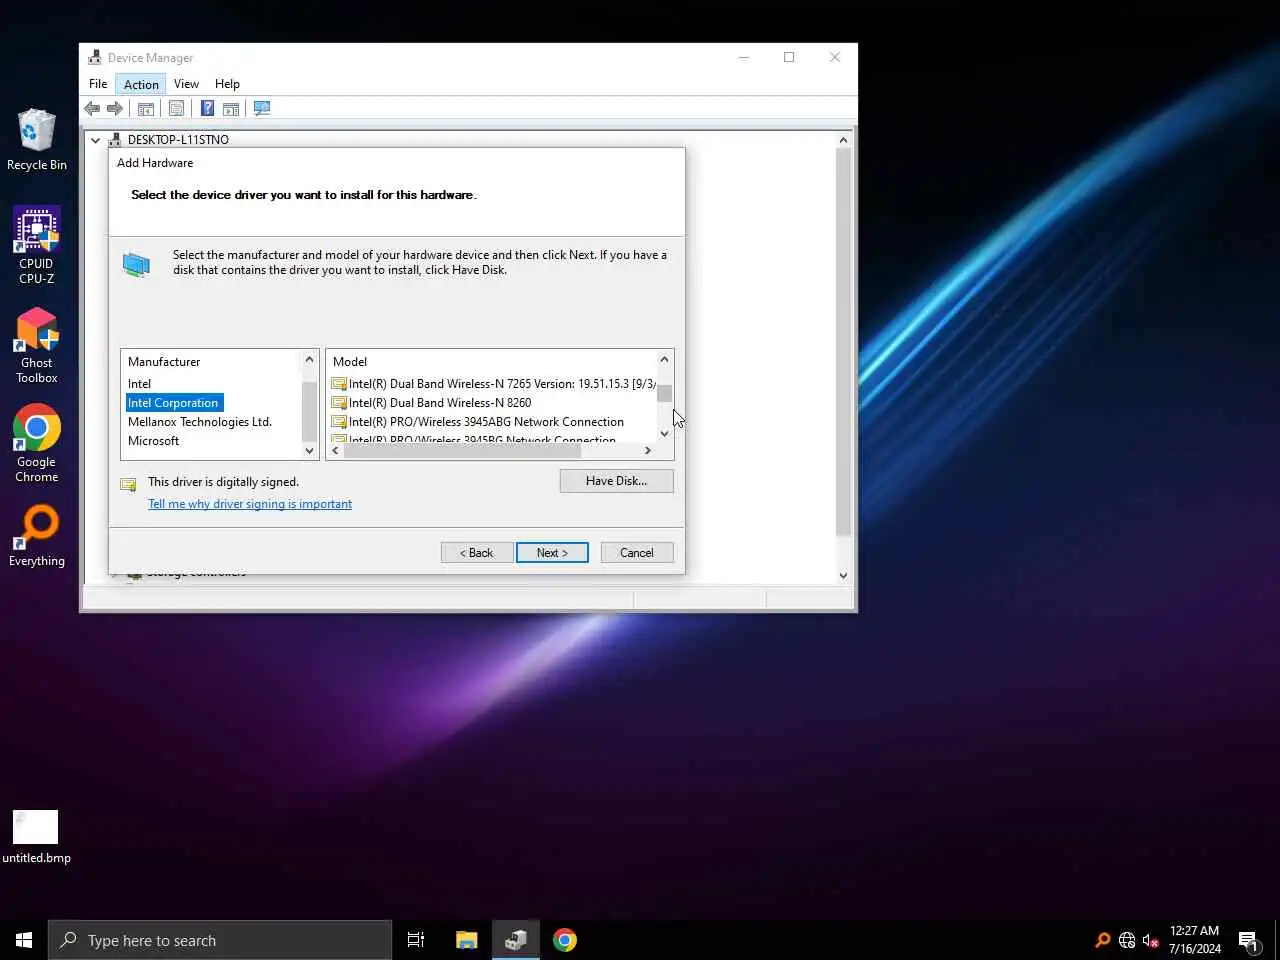Click the Model list vertical scrollbar thumb
This screenshot has height=960, width=1280.
664,393
